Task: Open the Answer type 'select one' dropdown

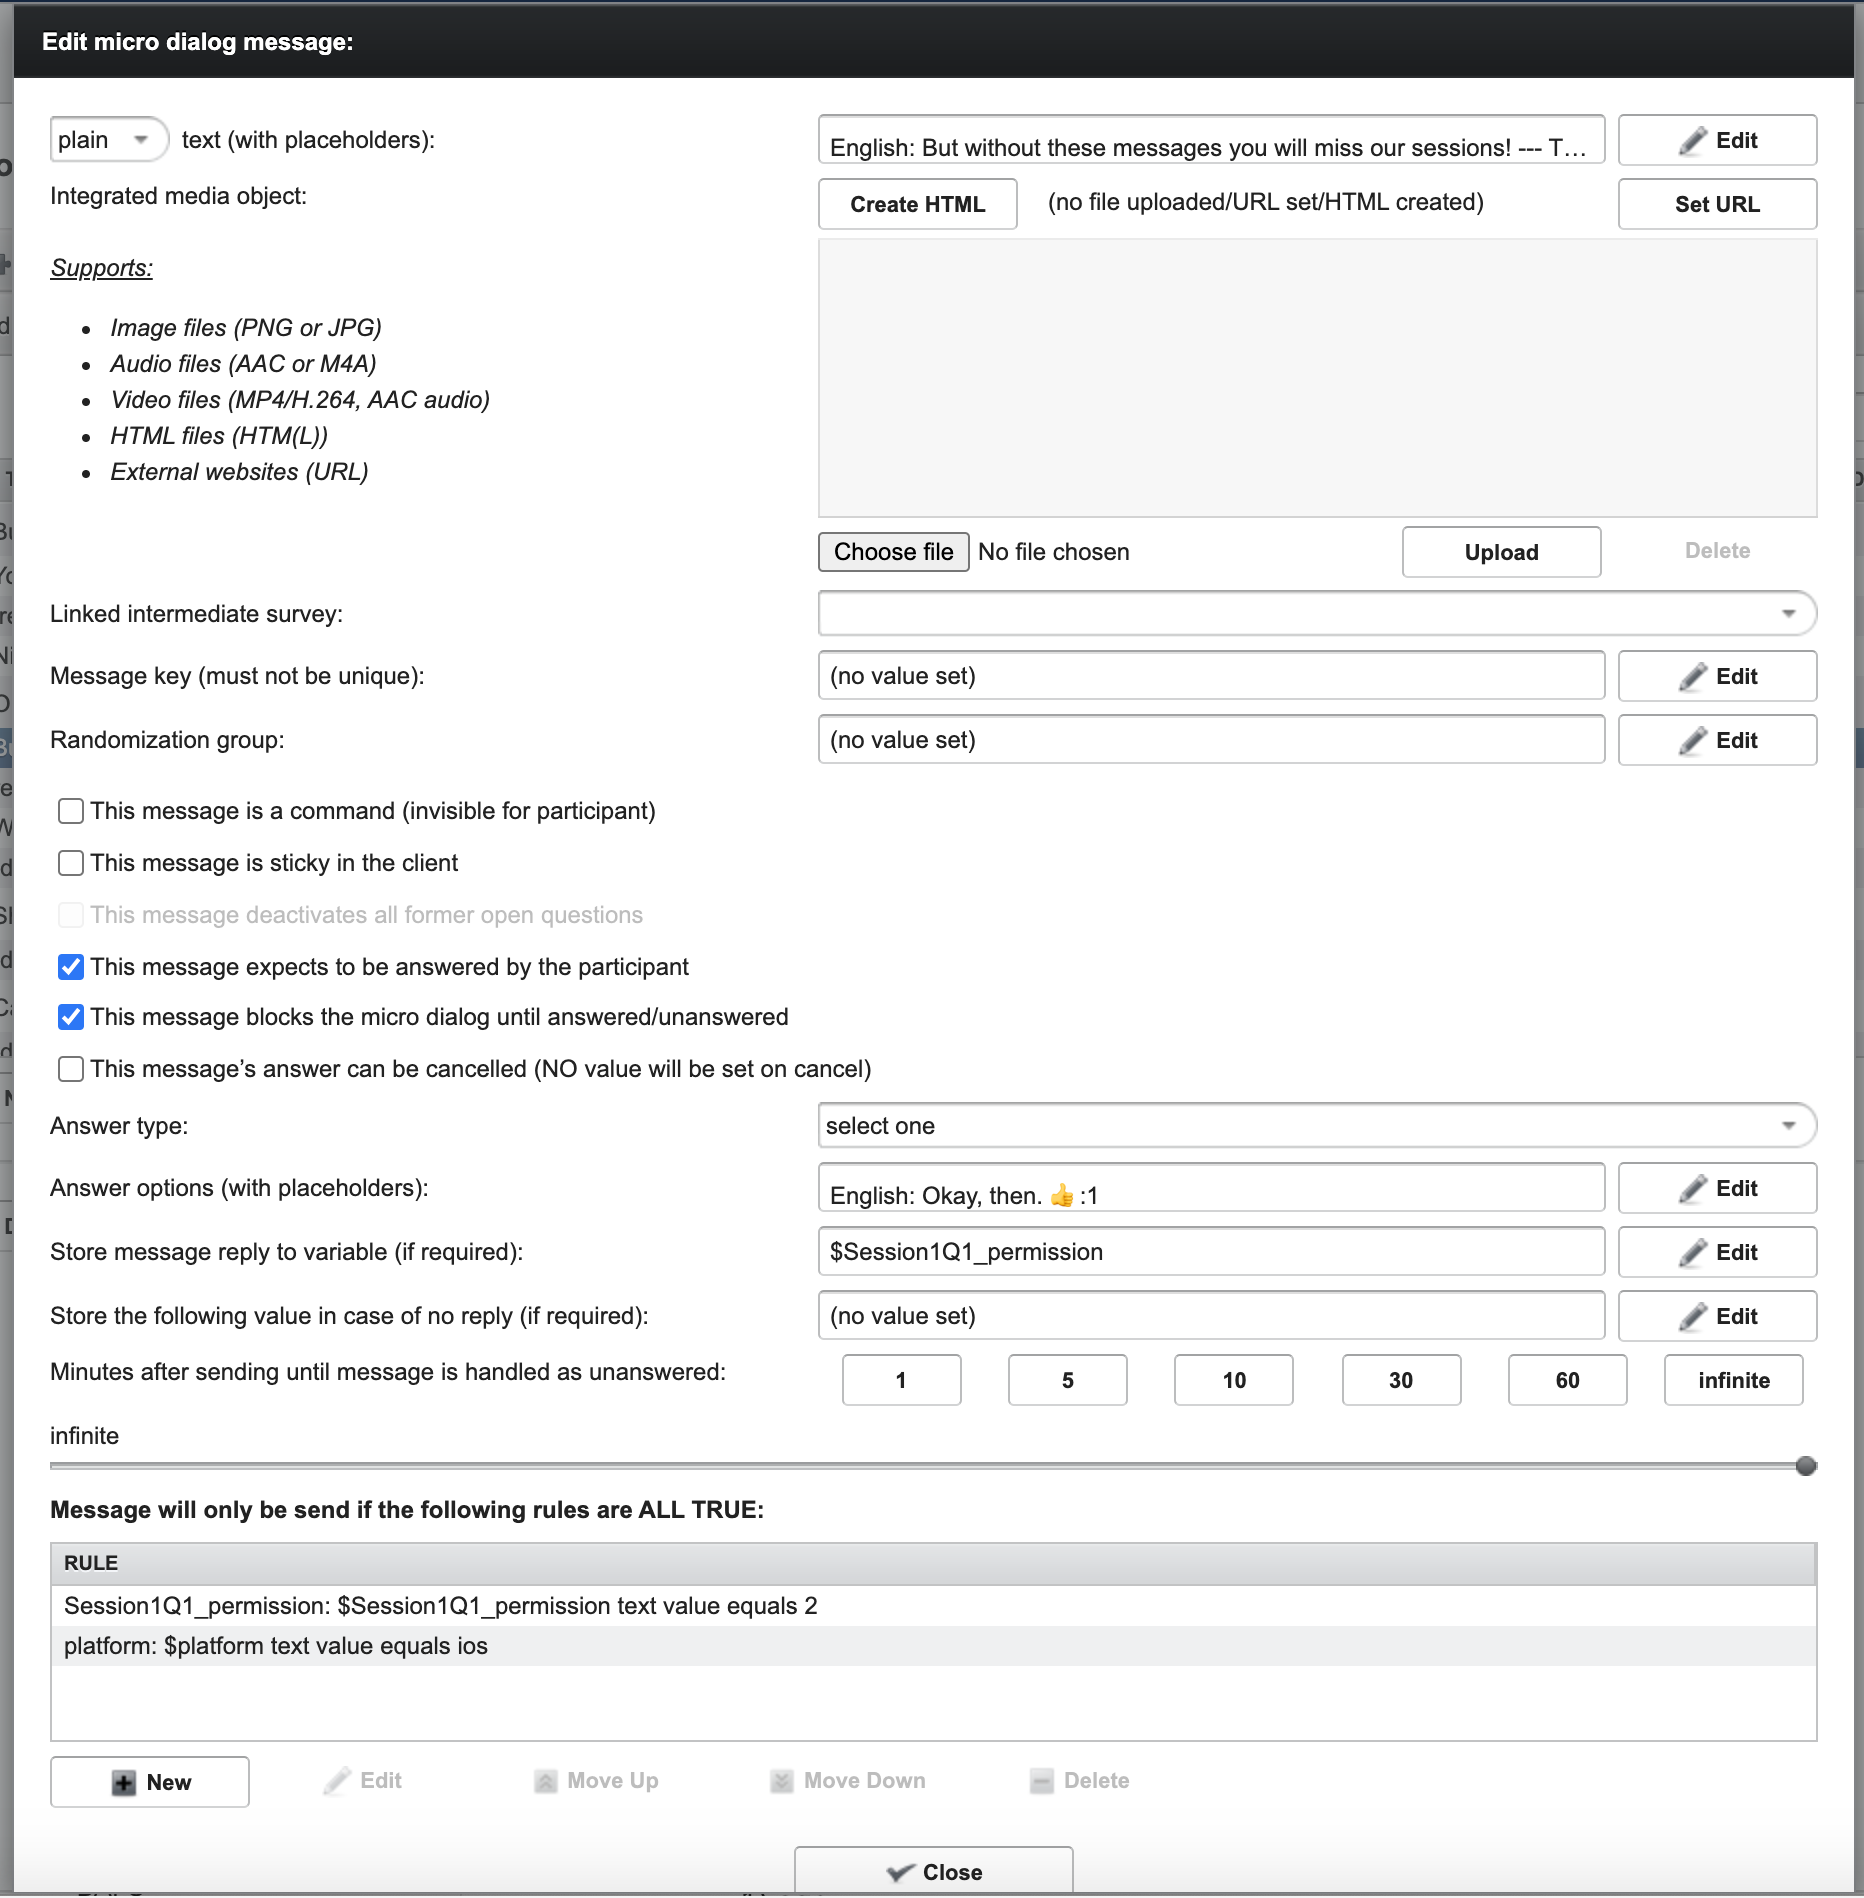Action: coord(1316,1126)
